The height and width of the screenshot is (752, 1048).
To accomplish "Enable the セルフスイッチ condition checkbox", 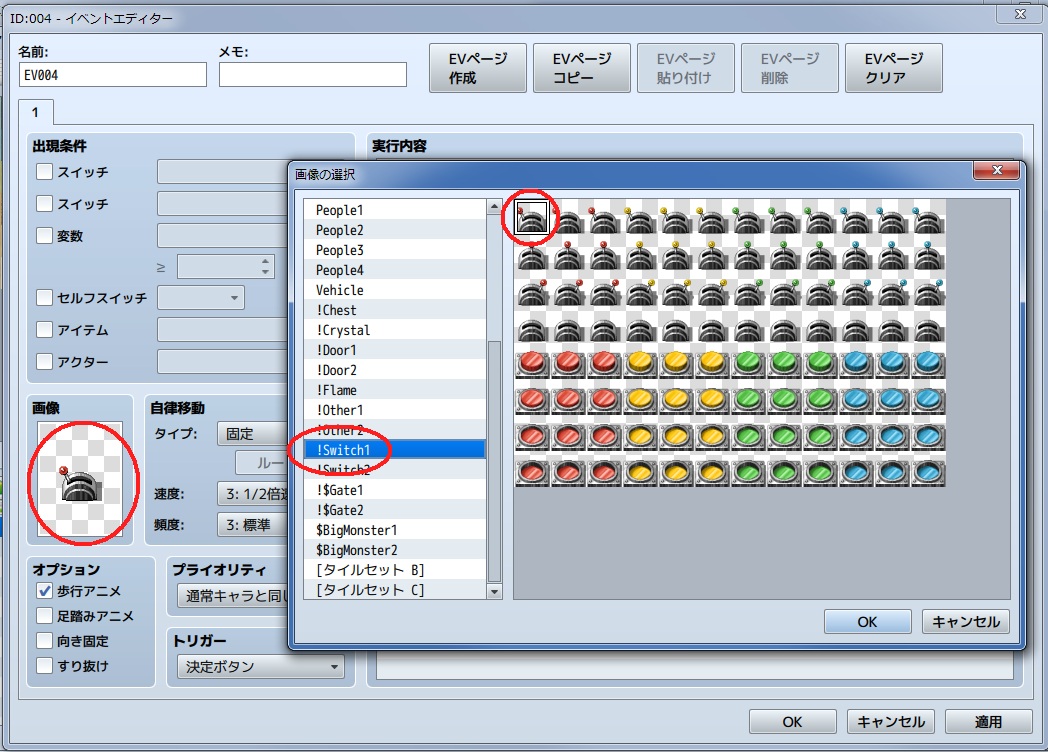I will click(44, 297).
